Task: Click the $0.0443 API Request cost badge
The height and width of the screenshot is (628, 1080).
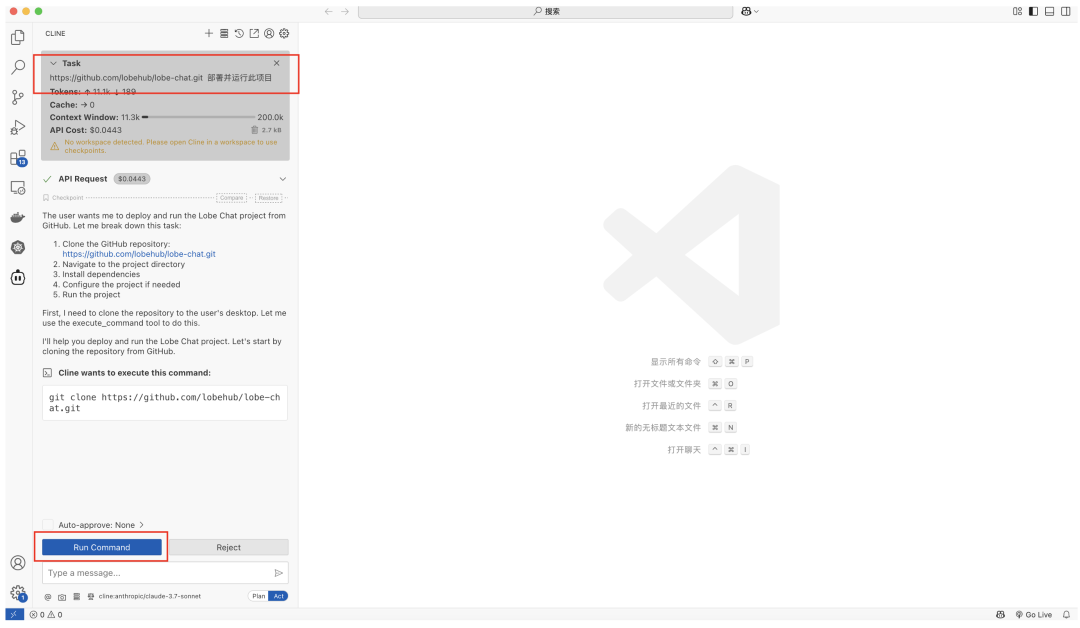Action: (132, 179)
